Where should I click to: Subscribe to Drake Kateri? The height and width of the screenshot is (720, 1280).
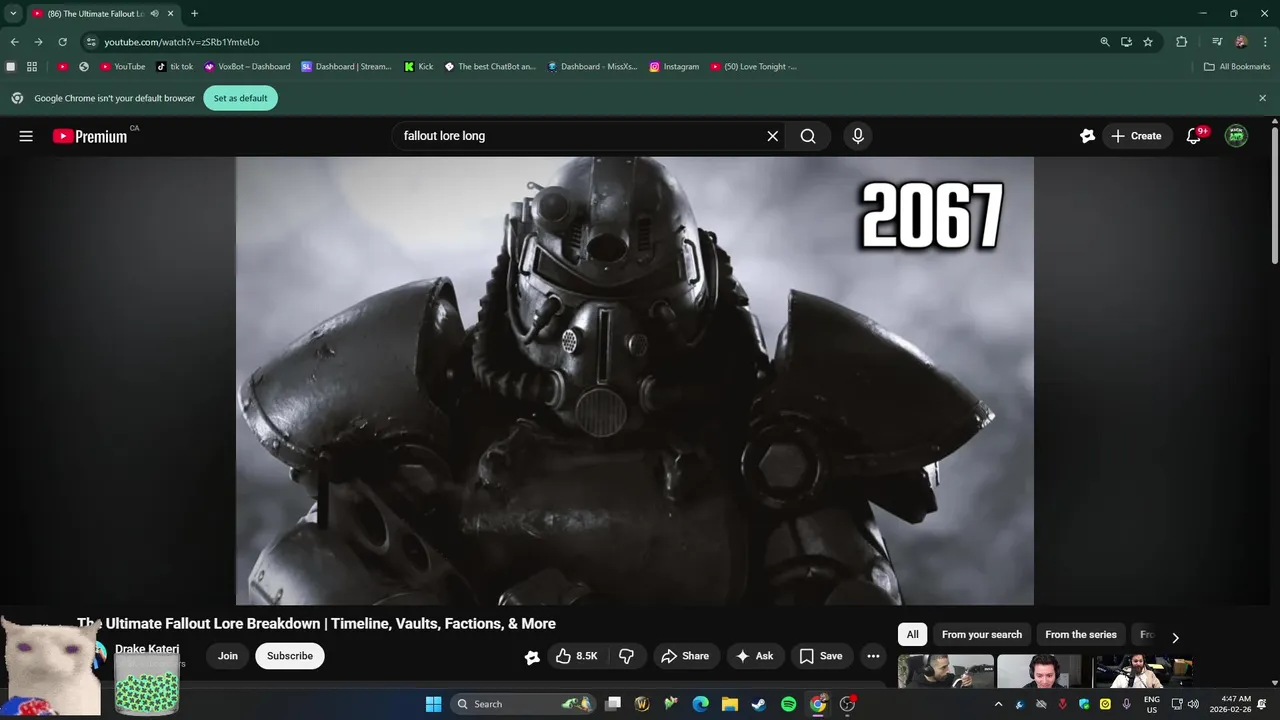click(x=290, y=656)
